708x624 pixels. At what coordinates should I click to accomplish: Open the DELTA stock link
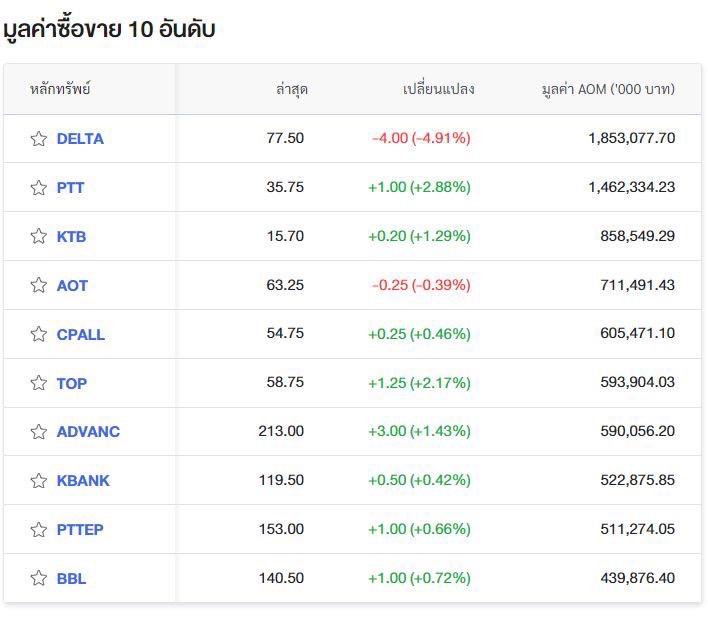[80, 139]
